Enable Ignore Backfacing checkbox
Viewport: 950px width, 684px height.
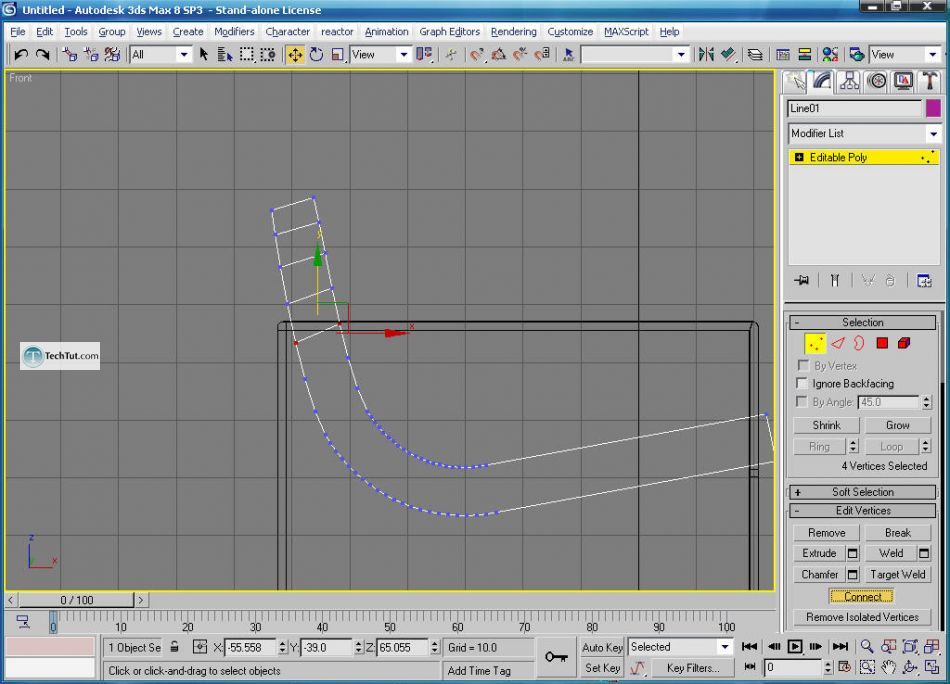click(x=802, y=384)
